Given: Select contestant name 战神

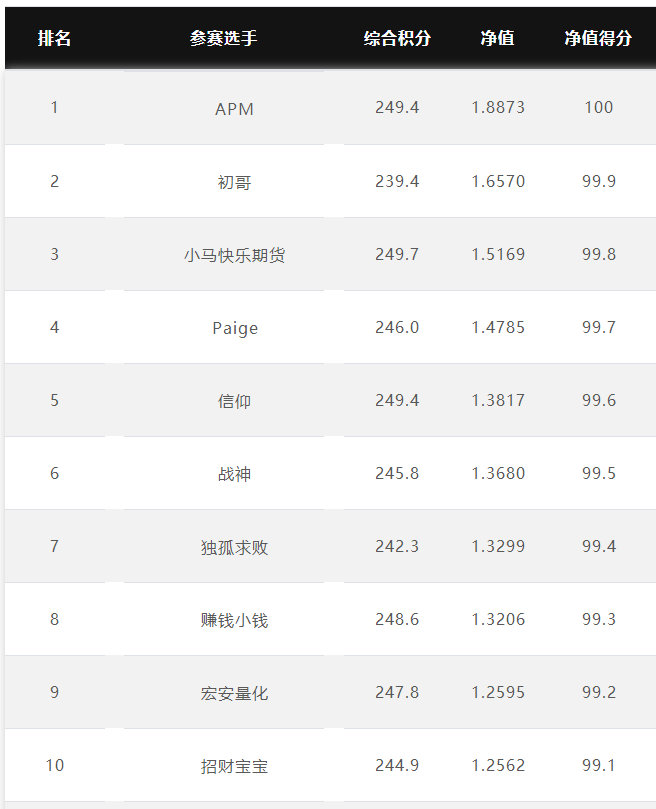Looking at the screenshot, I should [234, 474].
